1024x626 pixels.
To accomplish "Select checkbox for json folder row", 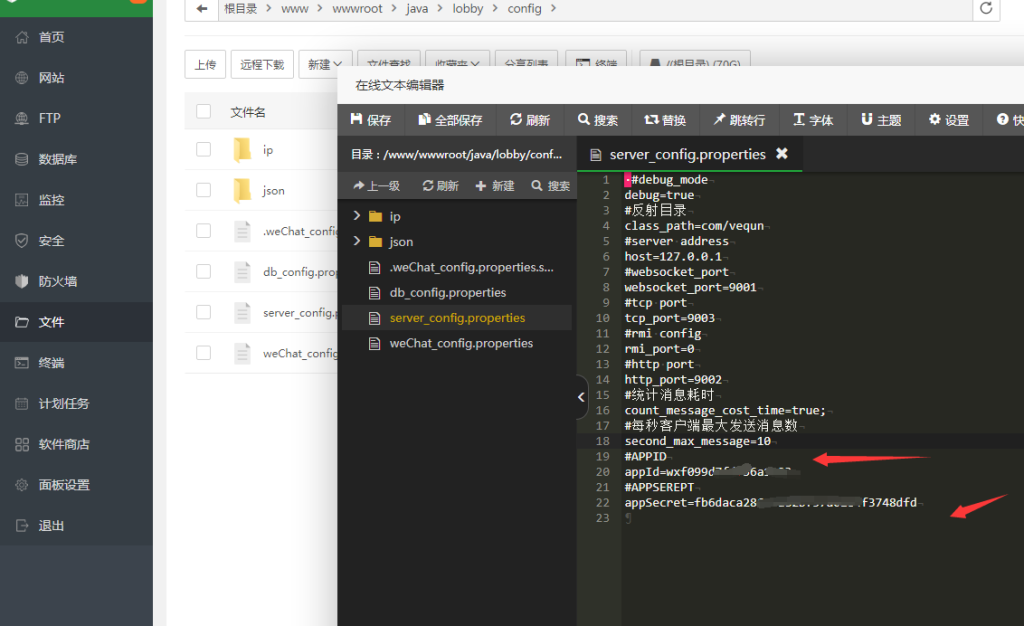I will pyautogui.click(x=204, y=190).
